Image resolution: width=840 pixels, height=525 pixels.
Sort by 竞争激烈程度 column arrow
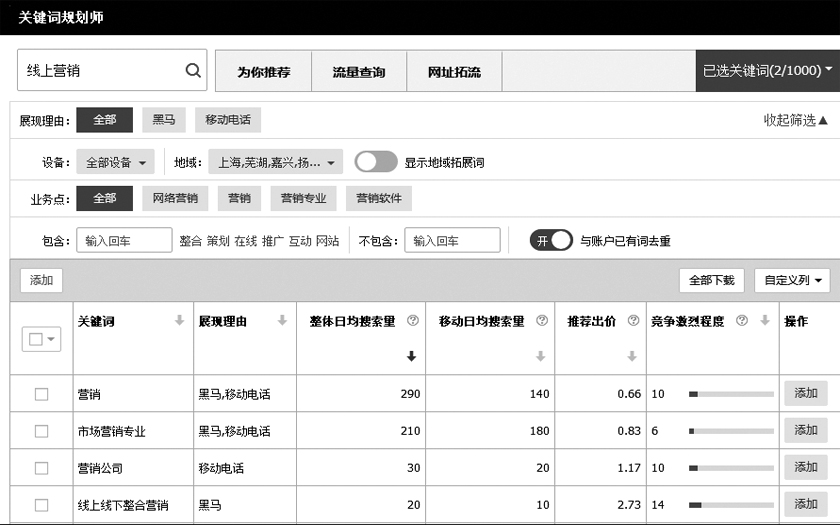click(x=765, y=320)
